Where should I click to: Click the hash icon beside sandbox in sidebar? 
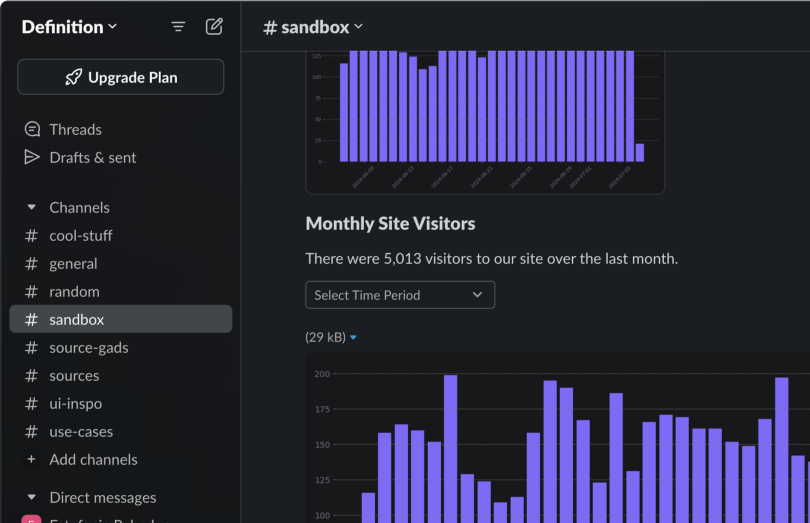point(32,319)
